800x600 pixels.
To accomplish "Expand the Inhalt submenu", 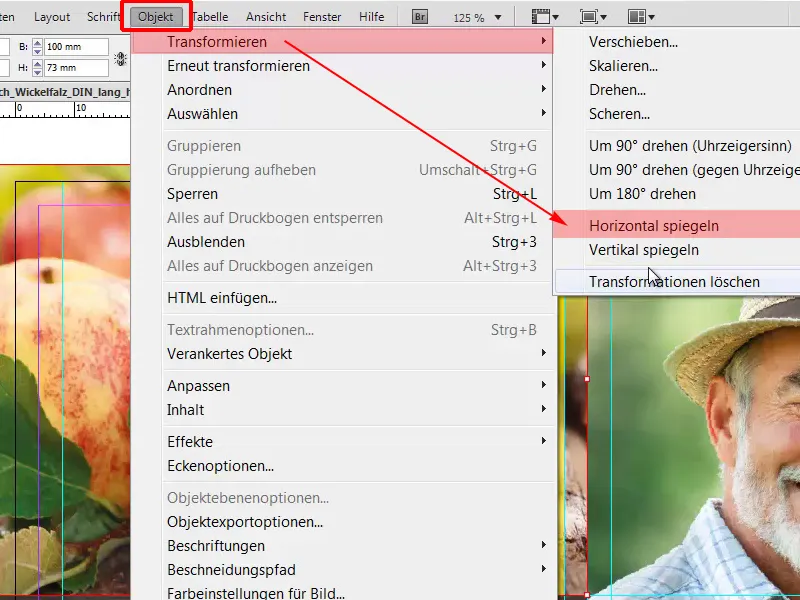I will [342, 410].
